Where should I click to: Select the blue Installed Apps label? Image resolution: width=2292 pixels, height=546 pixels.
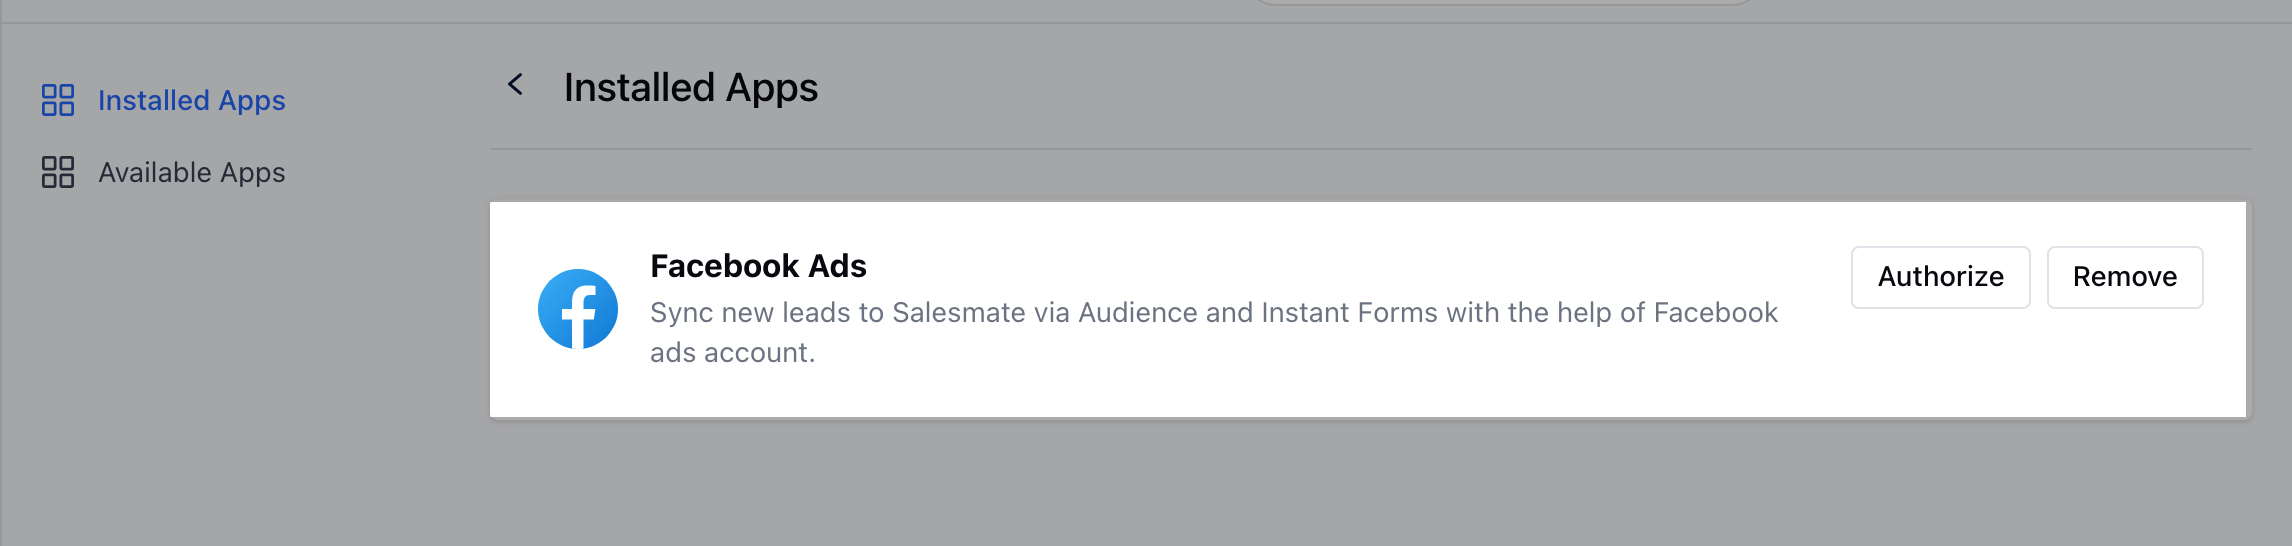[x=192, y=100]
